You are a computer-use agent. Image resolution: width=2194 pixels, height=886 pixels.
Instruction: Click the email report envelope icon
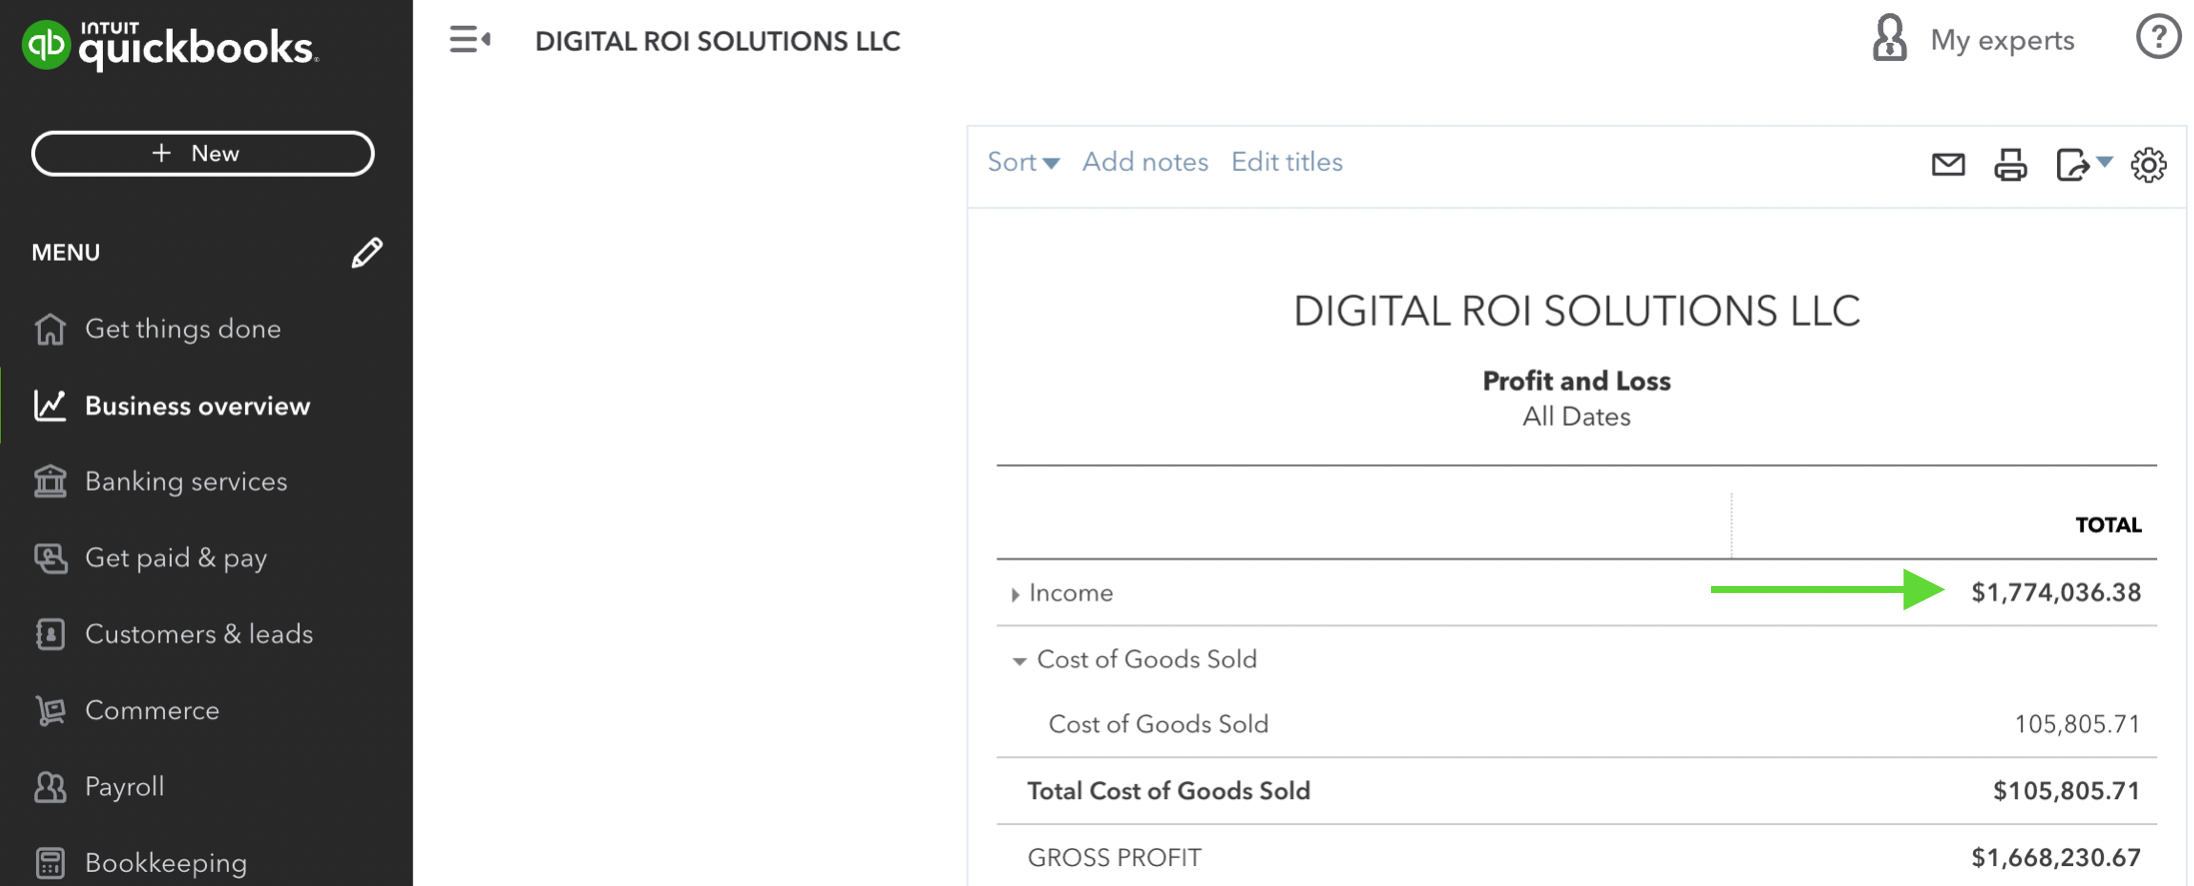pyautogui.click(x=1947, y=164)
